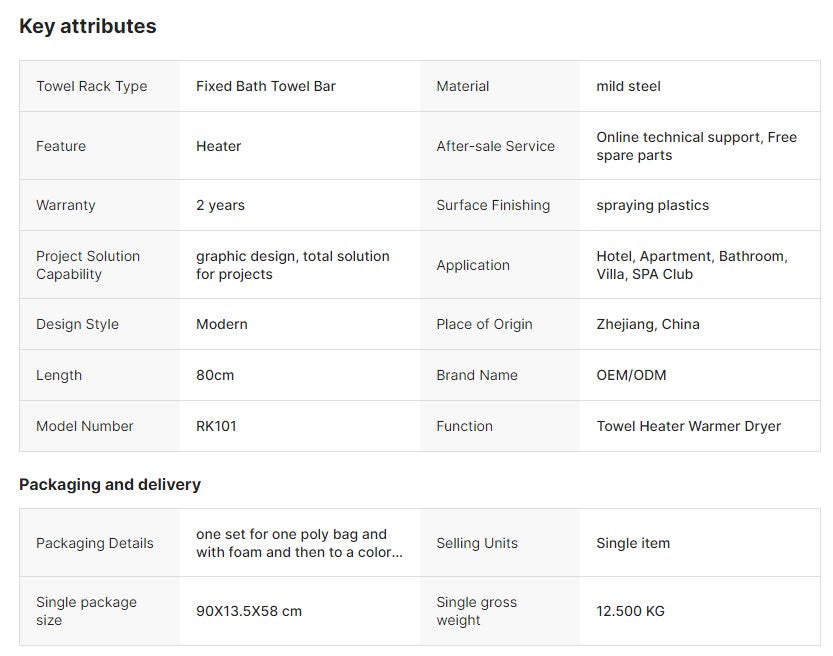The image size is (833, 656).
Task: Click the Modern design style value
Action: (x=222, y=324)
